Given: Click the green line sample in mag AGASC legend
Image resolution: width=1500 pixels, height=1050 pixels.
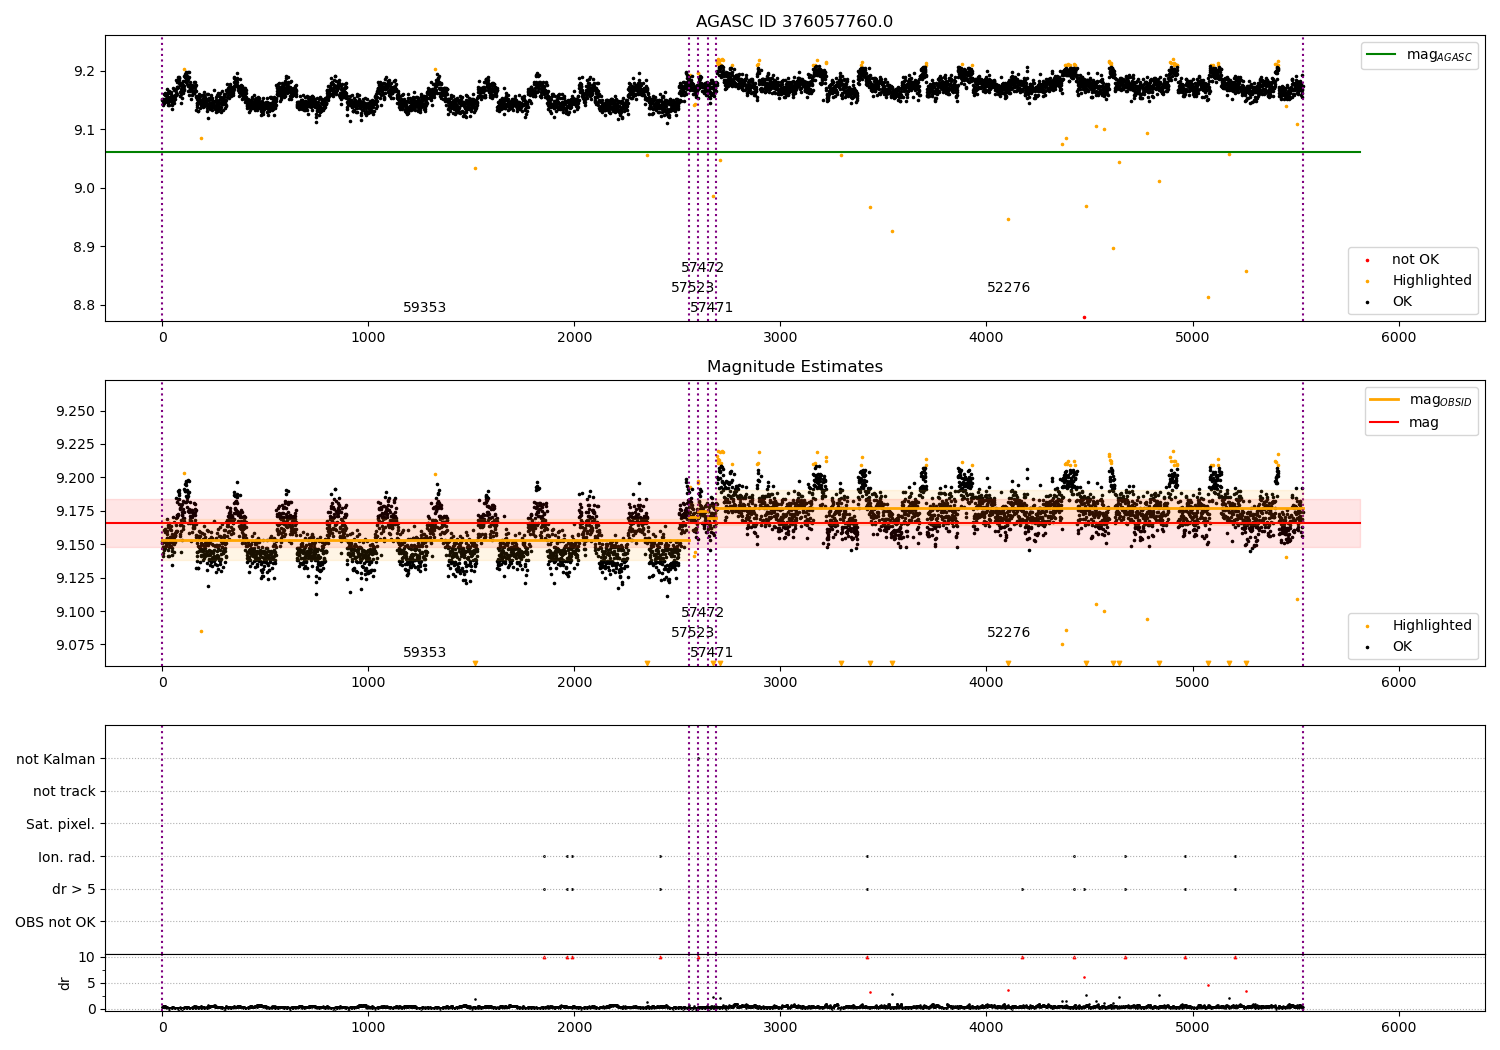Looking at the screenshot, I should (x=1382, y=55).
